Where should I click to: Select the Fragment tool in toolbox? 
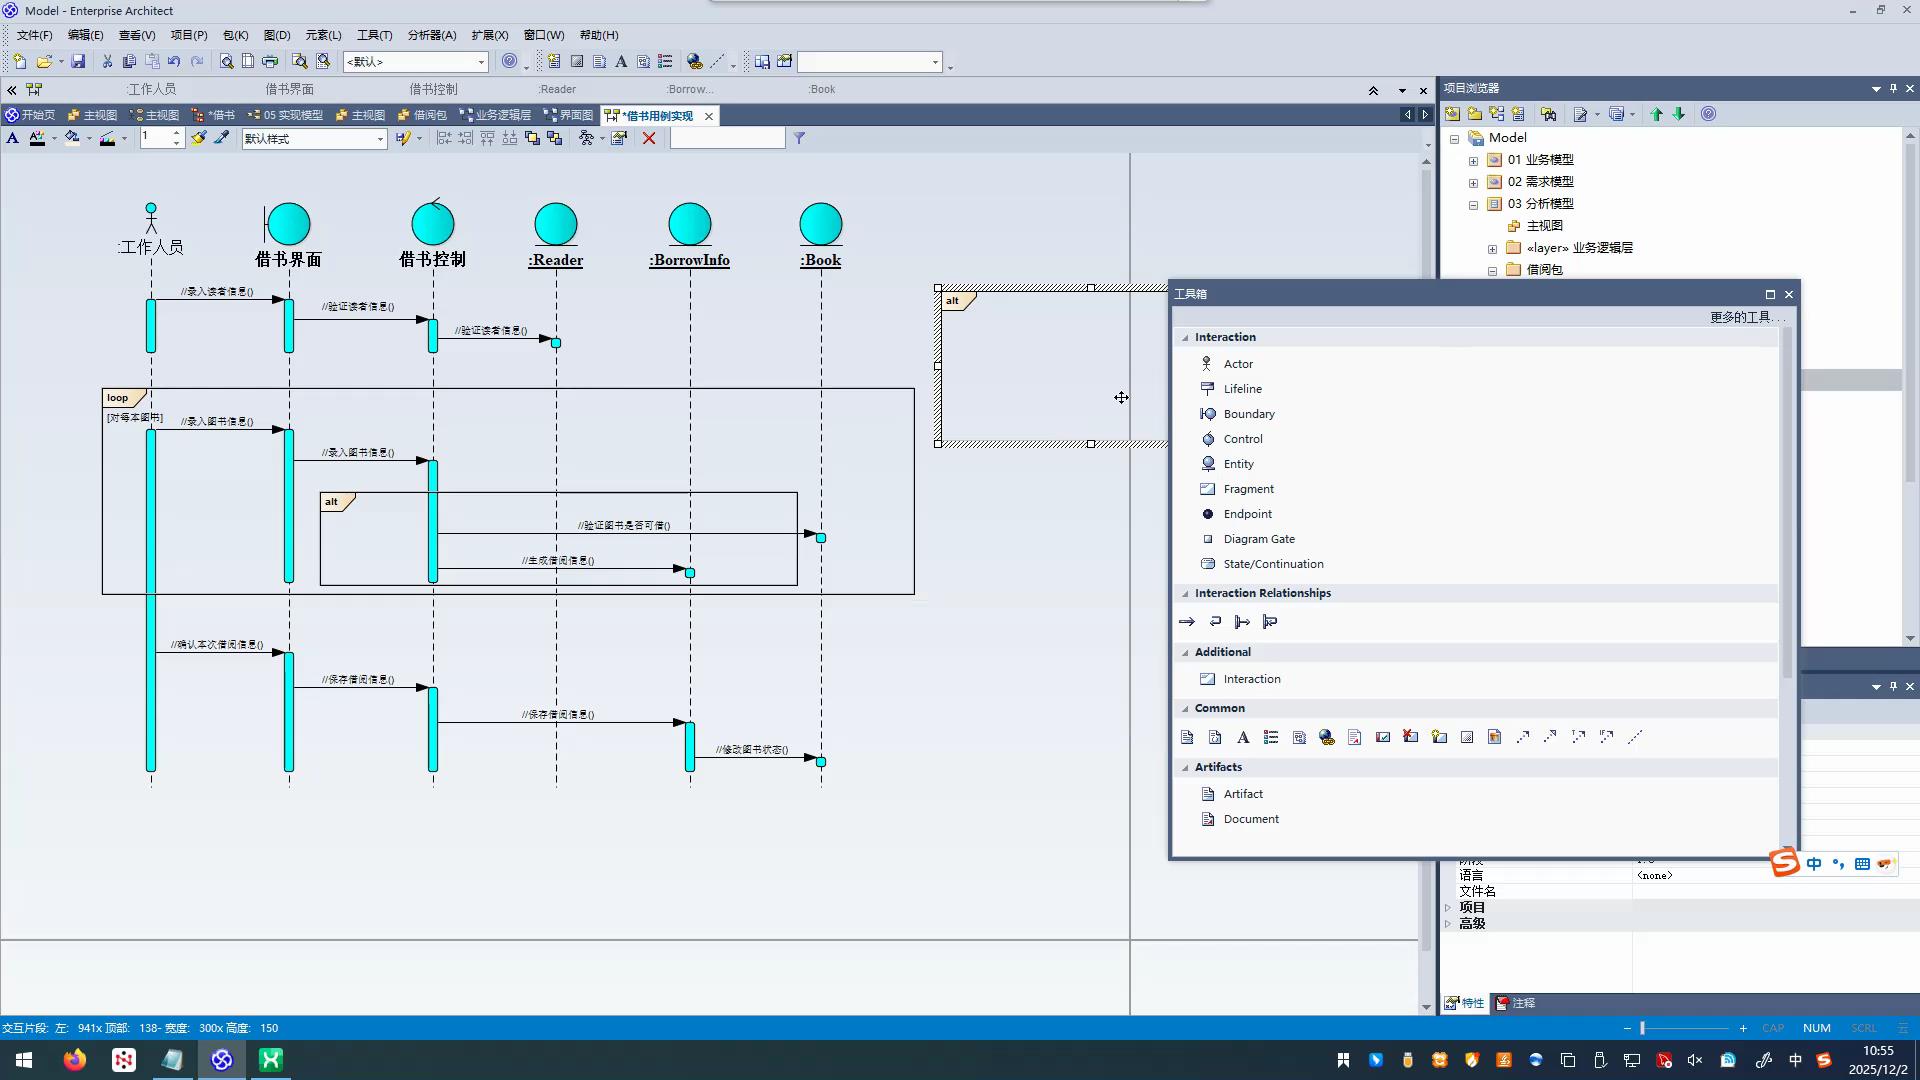point(1248,489)
